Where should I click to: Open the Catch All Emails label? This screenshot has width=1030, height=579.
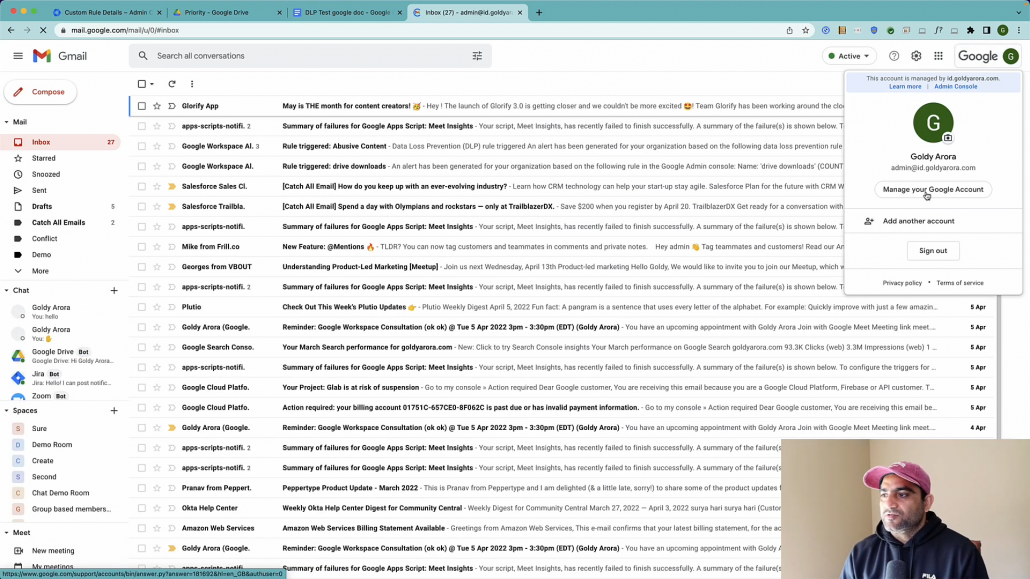pos(58,223)
